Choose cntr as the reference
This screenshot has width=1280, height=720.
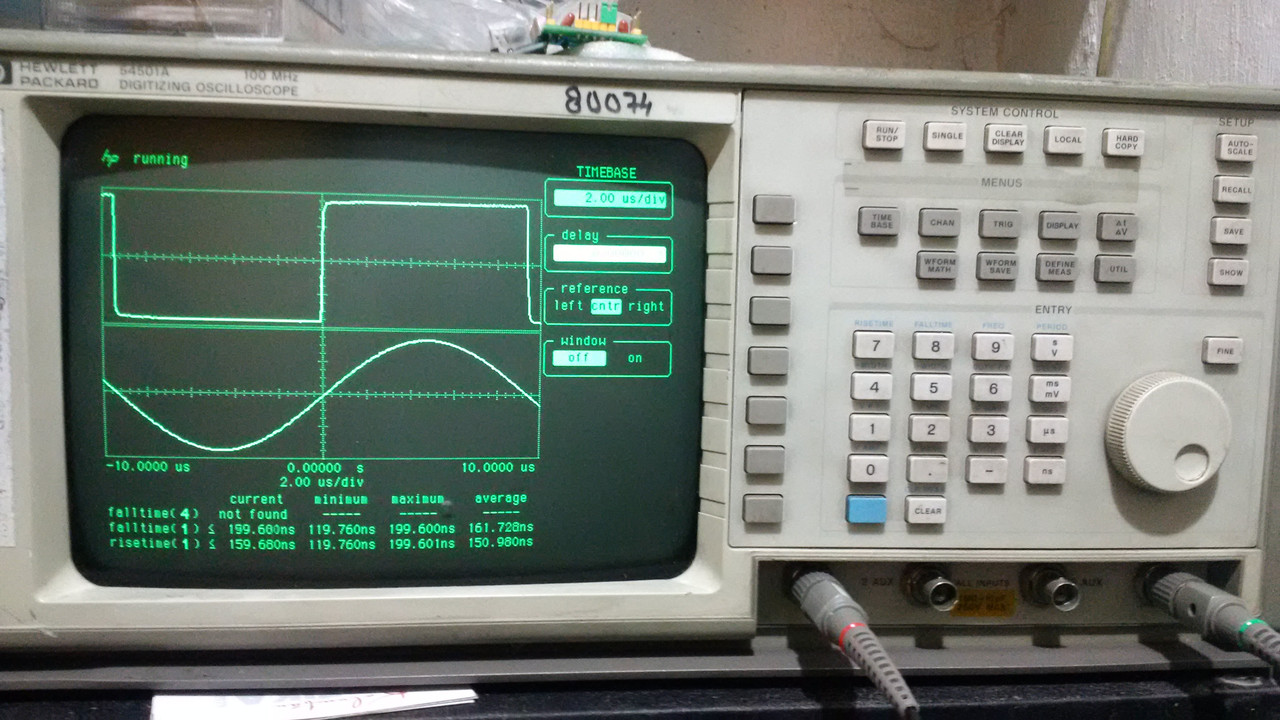pos(606,306)
